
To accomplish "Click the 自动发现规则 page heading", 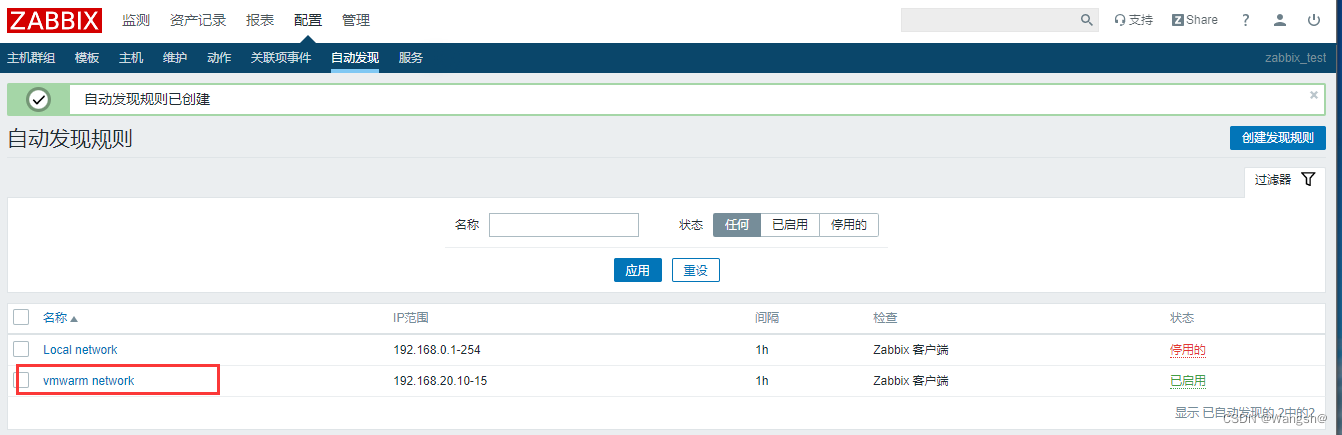I will pyautogui.click(x=70, y=138).
